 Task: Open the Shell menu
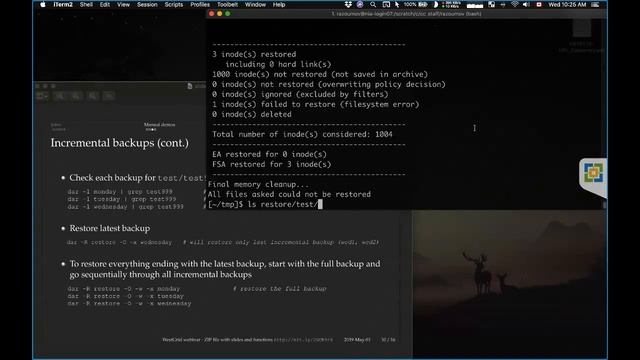86,4
